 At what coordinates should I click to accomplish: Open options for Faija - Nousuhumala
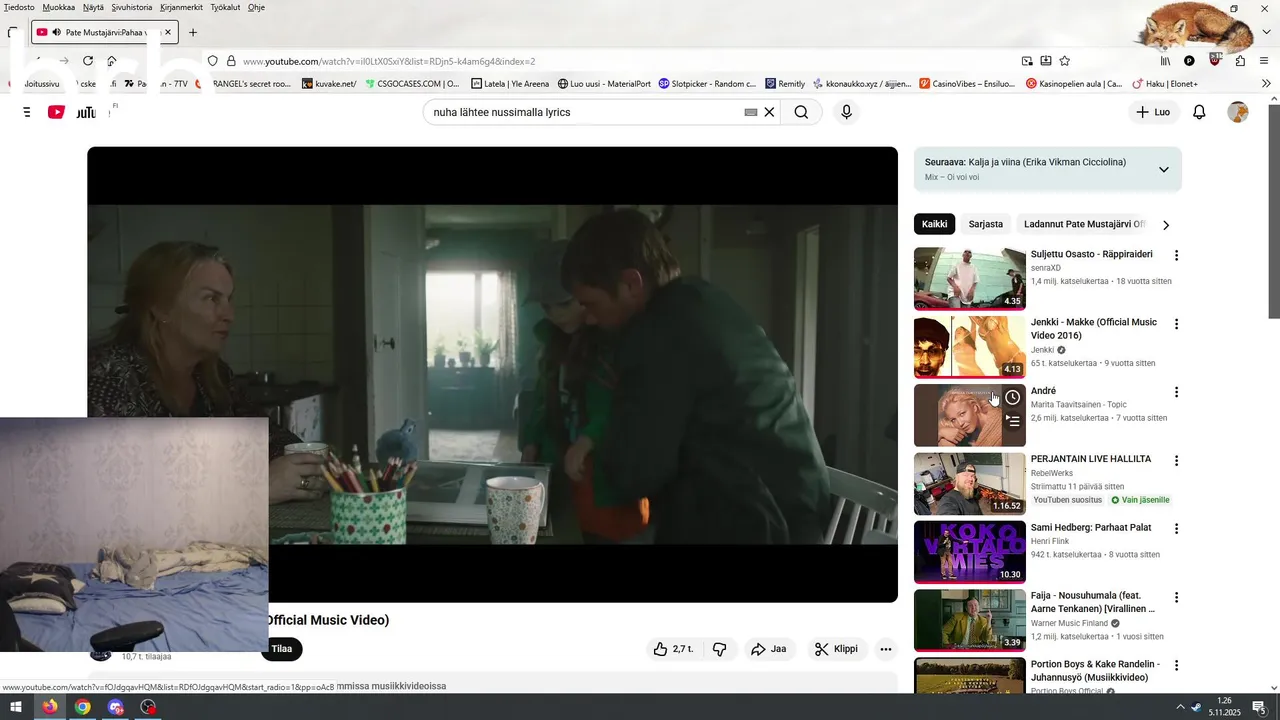(x=1176, y=598)
